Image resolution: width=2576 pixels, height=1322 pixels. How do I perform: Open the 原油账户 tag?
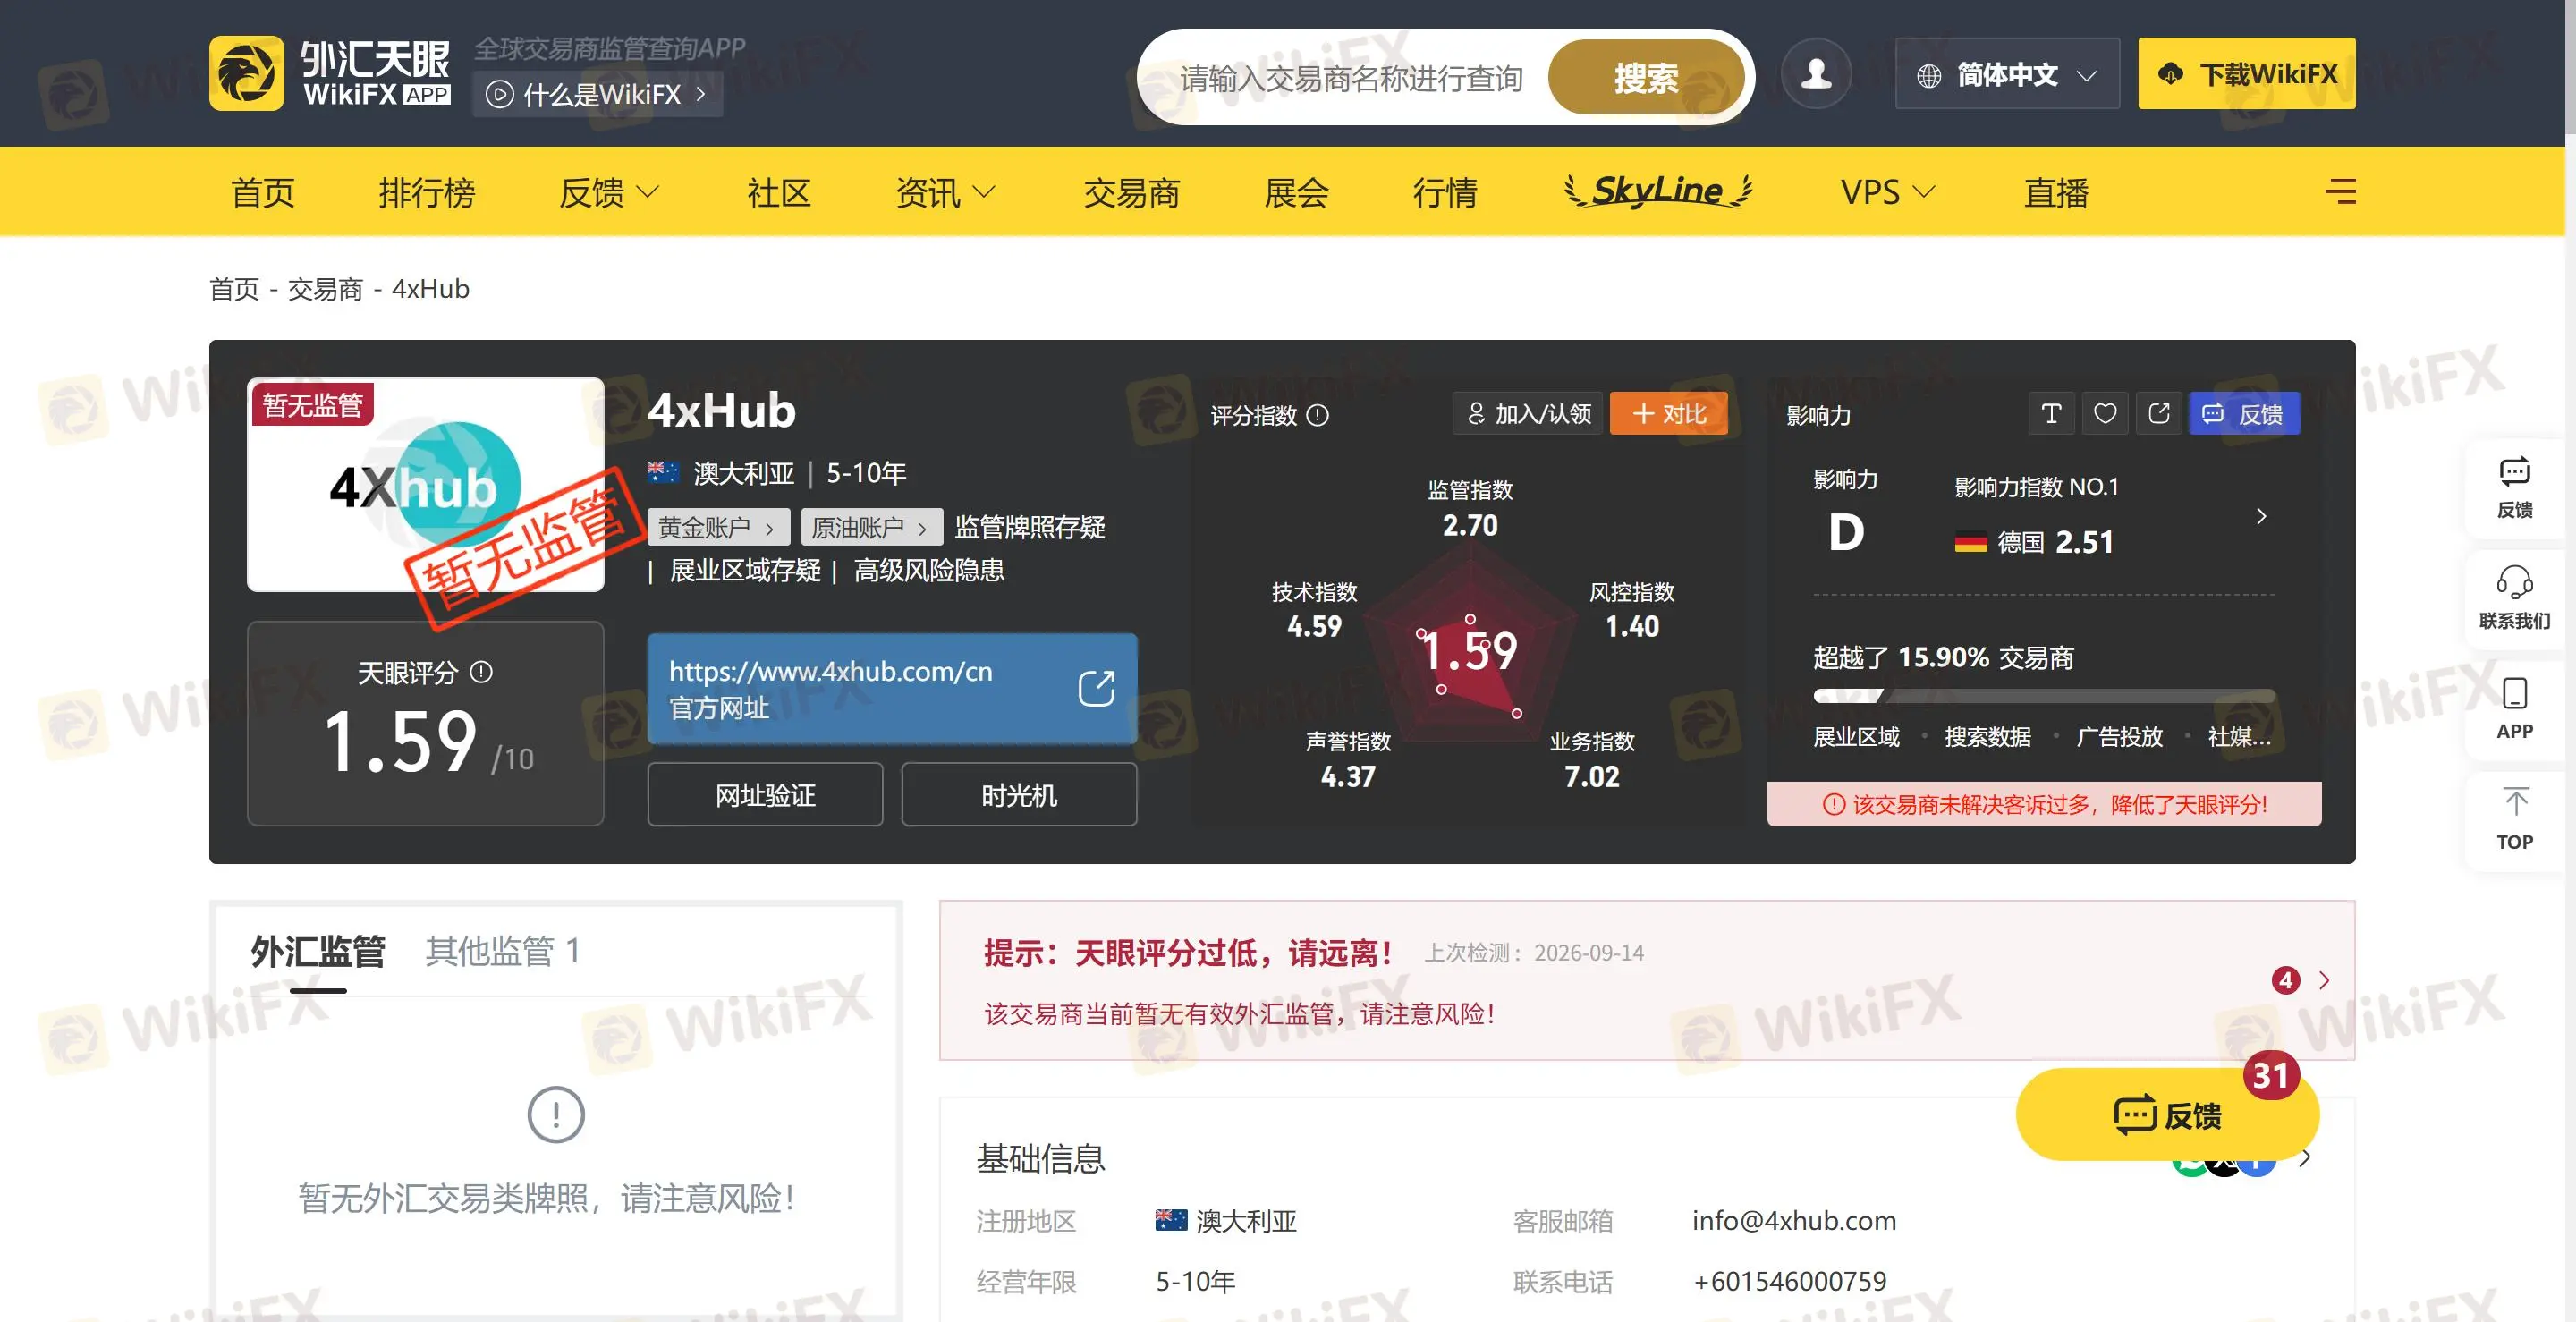point(871,527)
